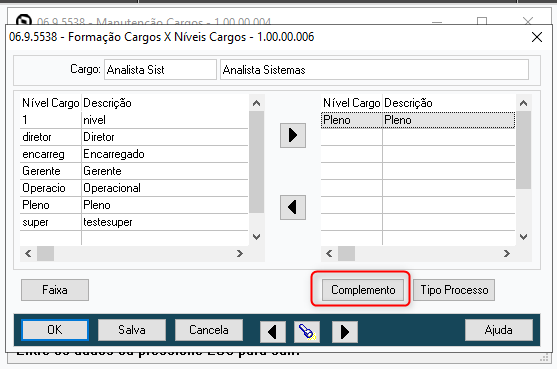557x369 pixels.
Task: Click right list horizontal scroll-left arrow
Action: (x=329, y=254)
